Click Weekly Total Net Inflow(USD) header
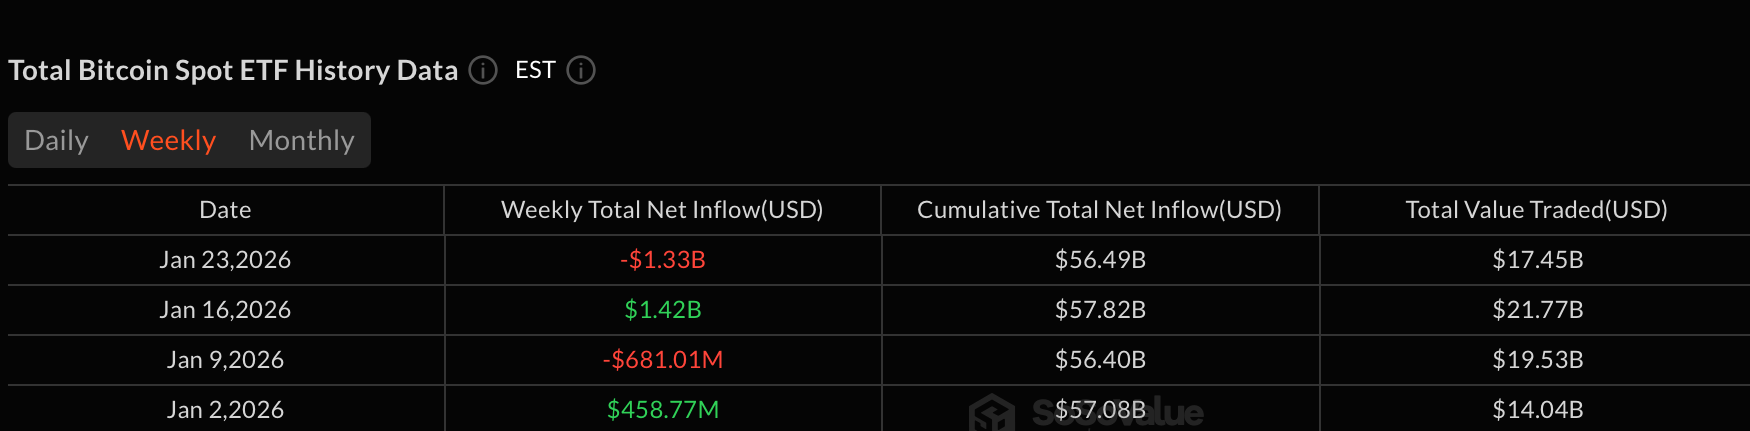 point(662,210)
